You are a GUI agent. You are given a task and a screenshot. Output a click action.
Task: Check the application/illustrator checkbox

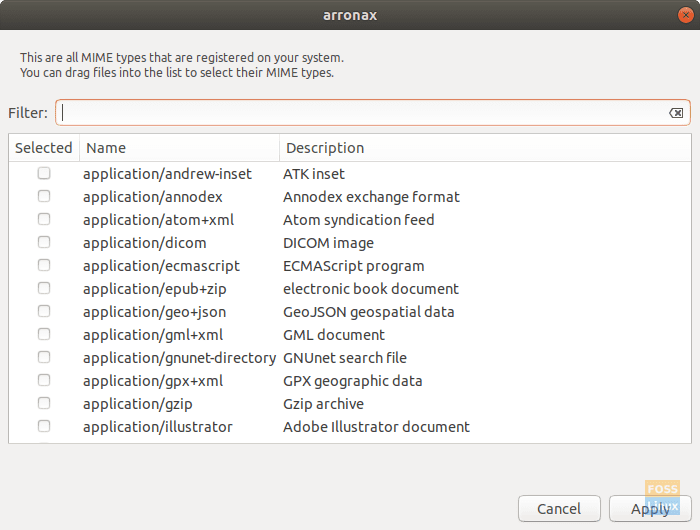44,427
